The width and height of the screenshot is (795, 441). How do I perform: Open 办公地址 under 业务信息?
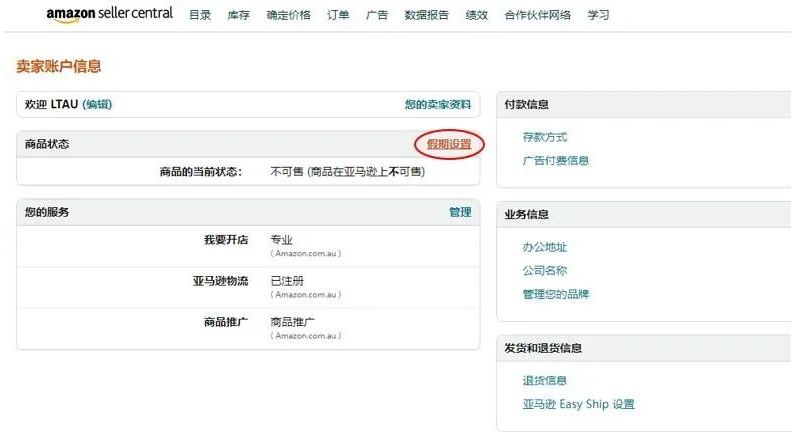pos(545,247)
